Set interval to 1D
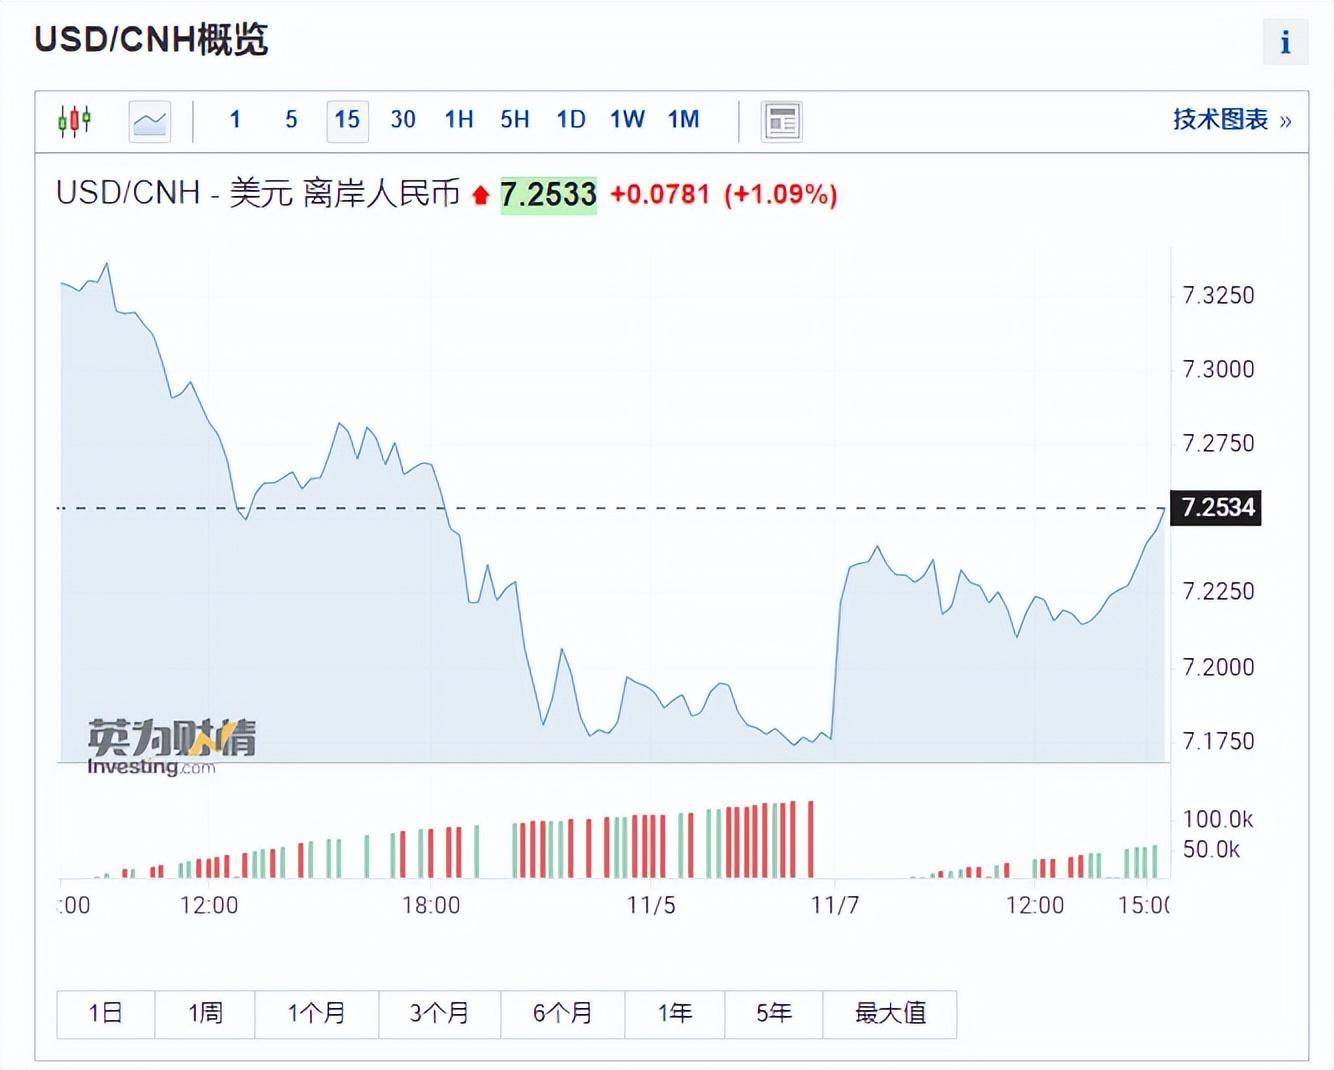1334x1070 pixels. click(571, 120)
